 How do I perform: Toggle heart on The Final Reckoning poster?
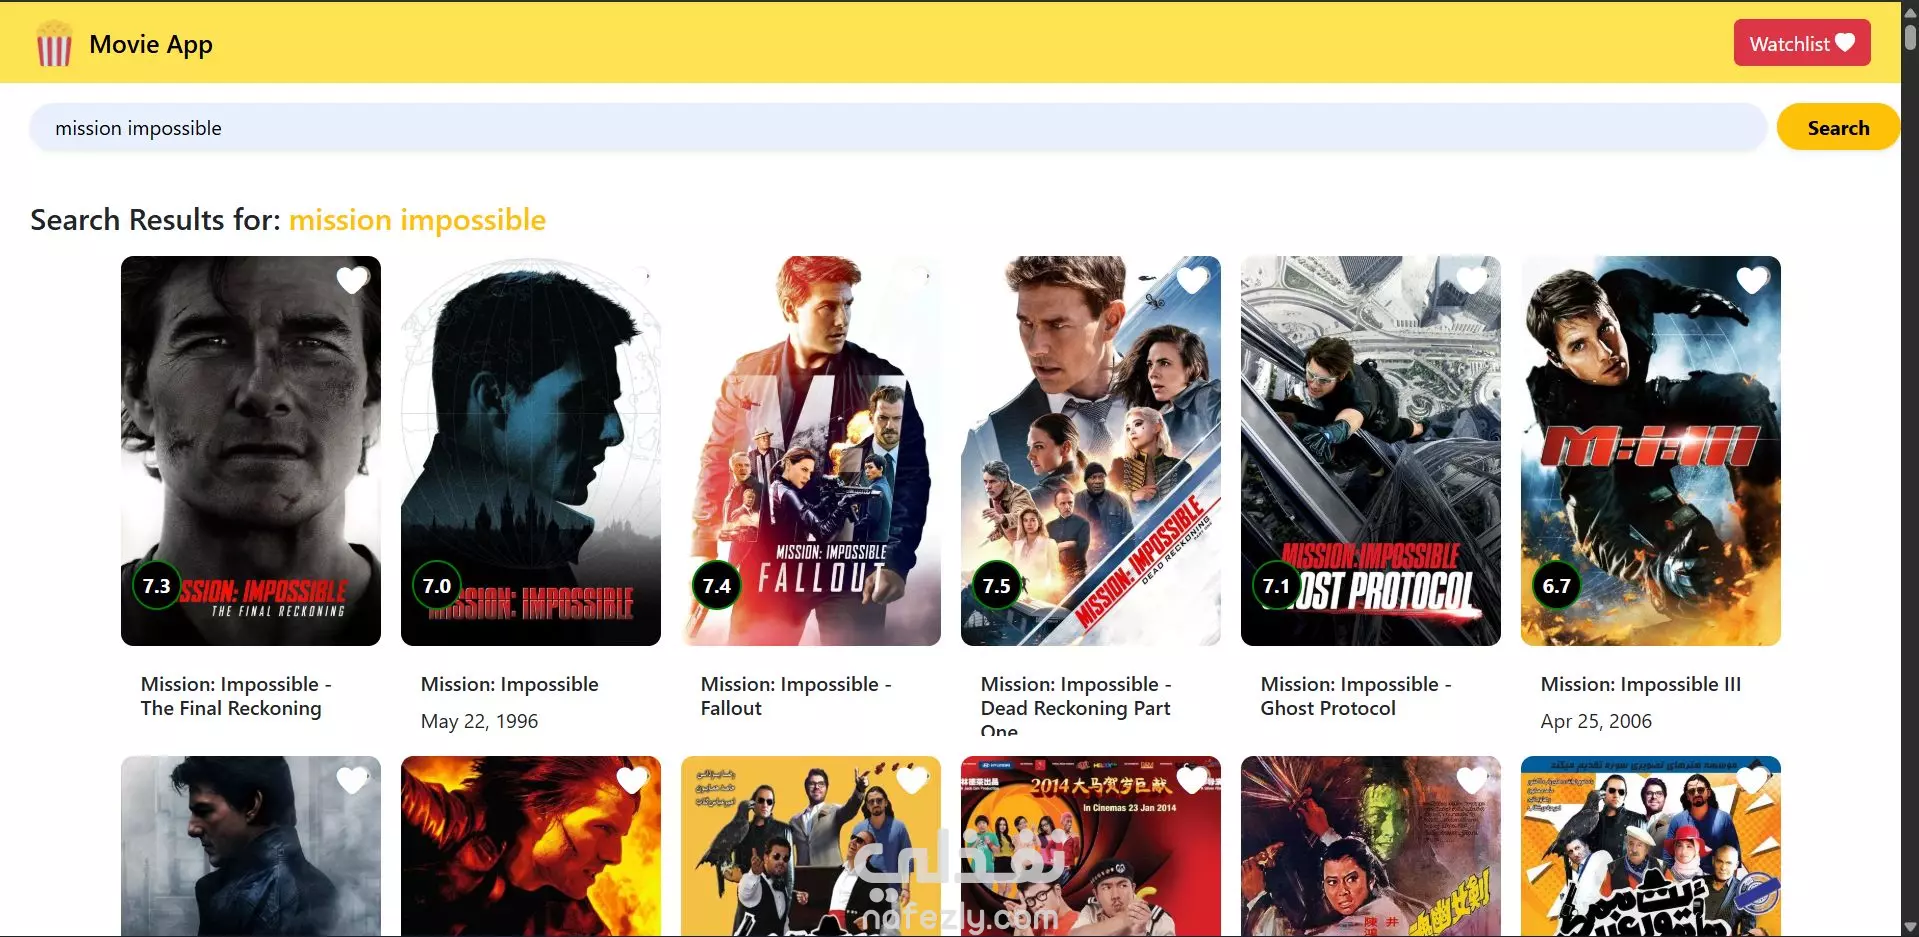pyautogui.click(x=352, y=281)
